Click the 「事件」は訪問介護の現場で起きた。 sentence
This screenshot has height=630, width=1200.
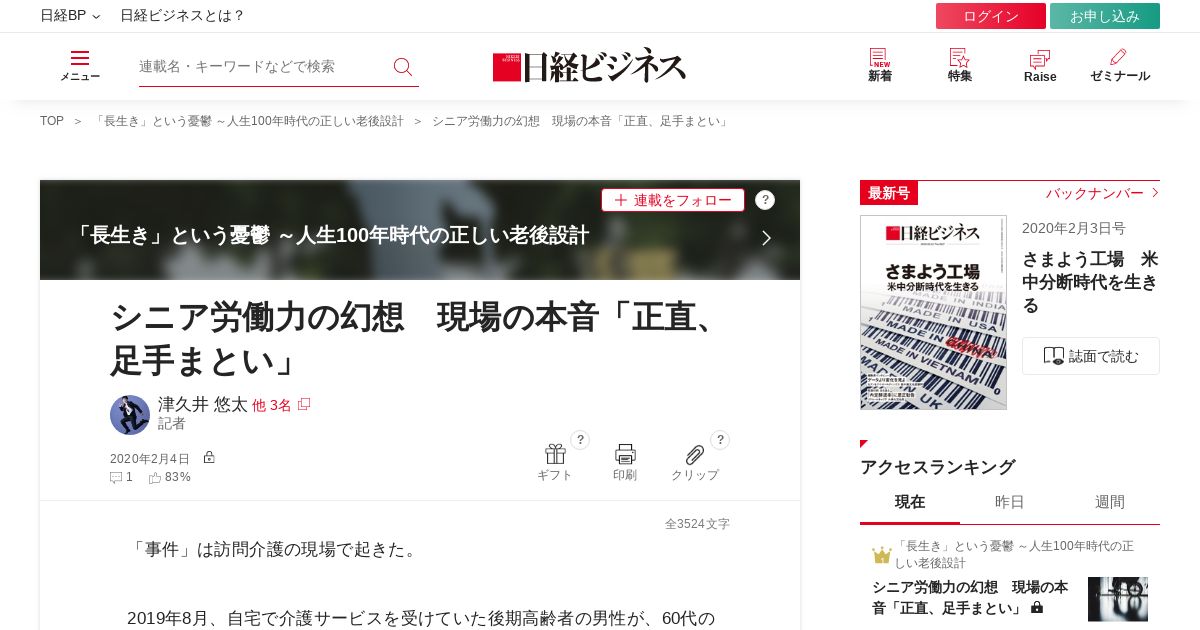click(x=274, y=550)
